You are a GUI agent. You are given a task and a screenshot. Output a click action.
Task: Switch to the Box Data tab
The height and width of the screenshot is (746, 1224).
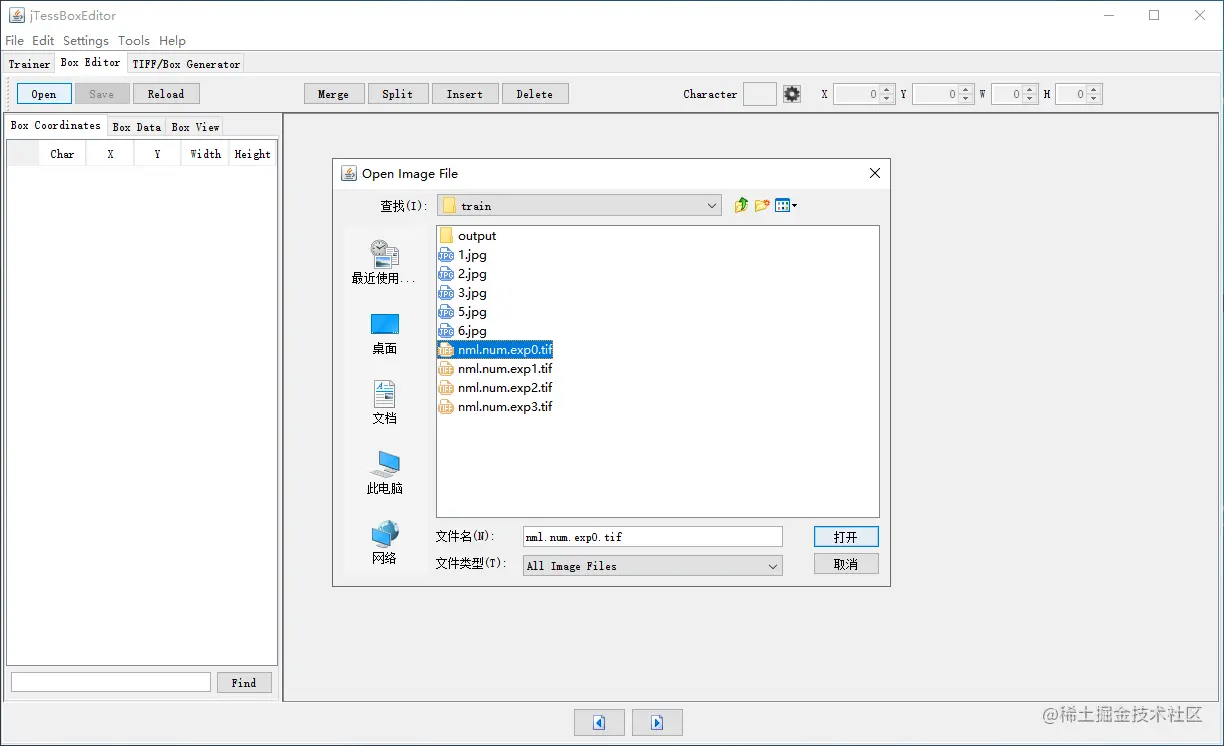(137, 127)
